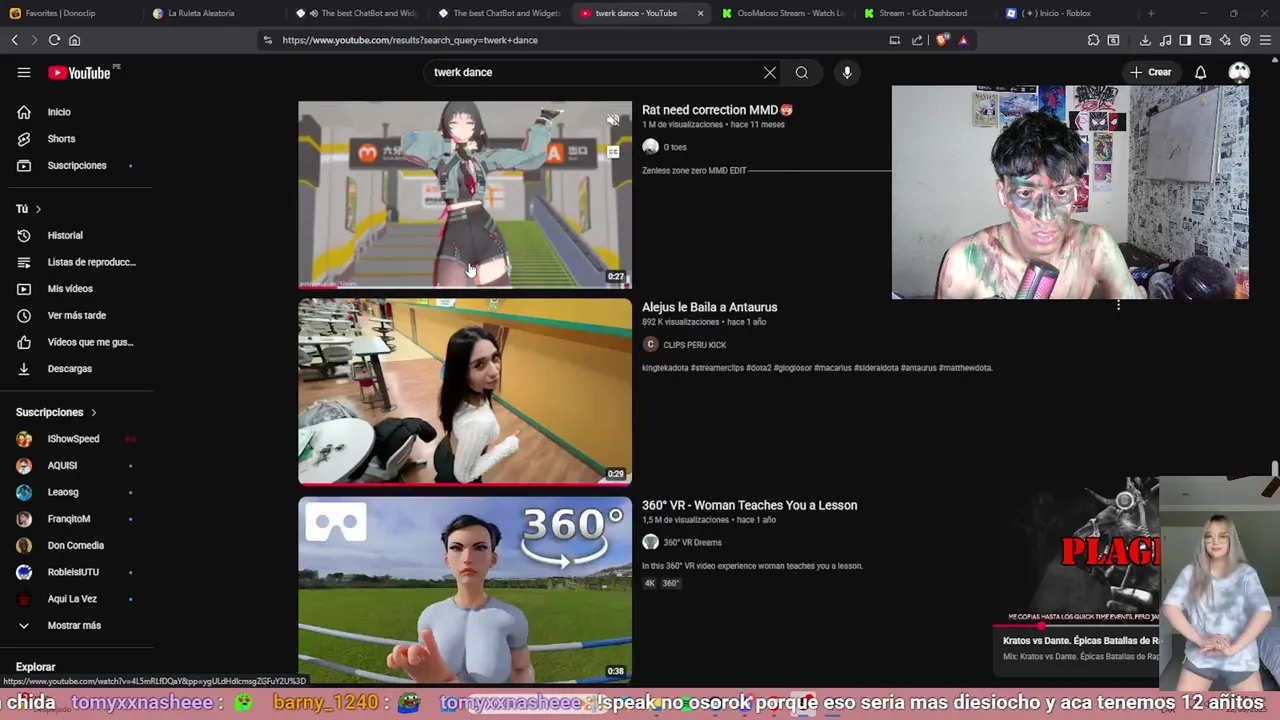Open the Brave Shields lion icon
Image resolution: width=1280 pixels, height=720 pixels.
click(x=942, y=40)
